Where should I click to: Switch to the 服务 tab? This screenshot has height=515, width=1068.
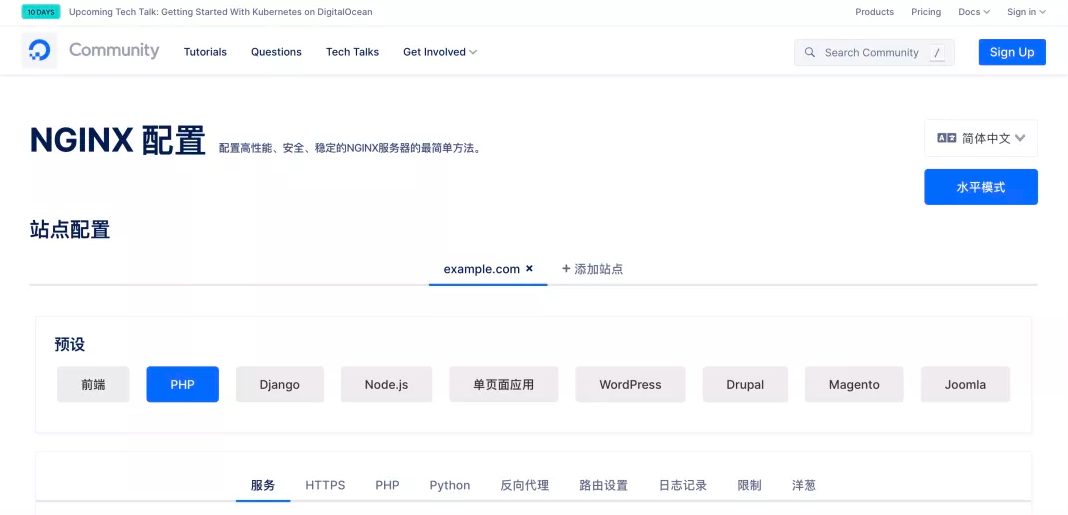pos(263,485)
